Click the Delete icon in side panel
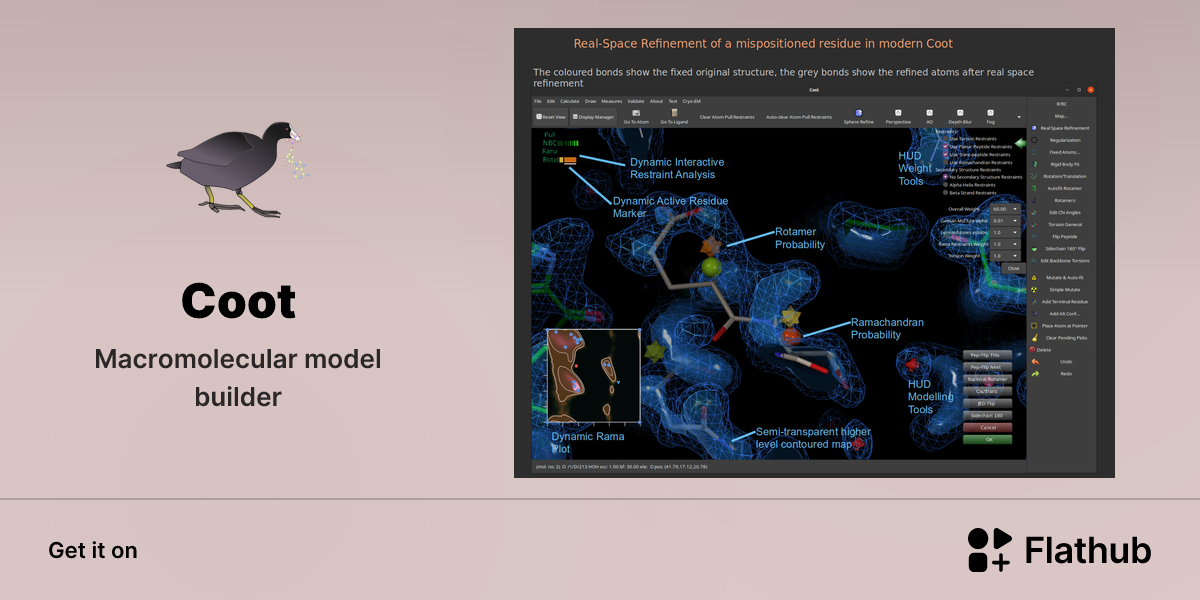Screen dimensions: 1200x600 coord(1033,350)
